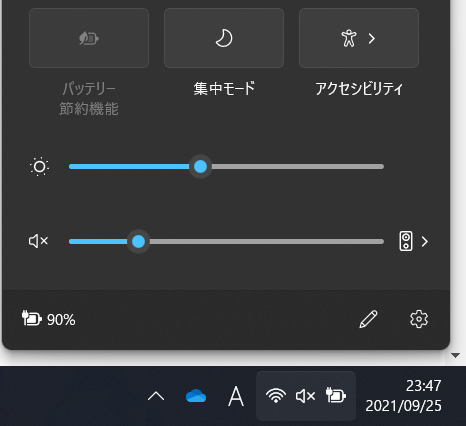
Task: Show hidden tray icons caret
Action: [x=156, y=396]
